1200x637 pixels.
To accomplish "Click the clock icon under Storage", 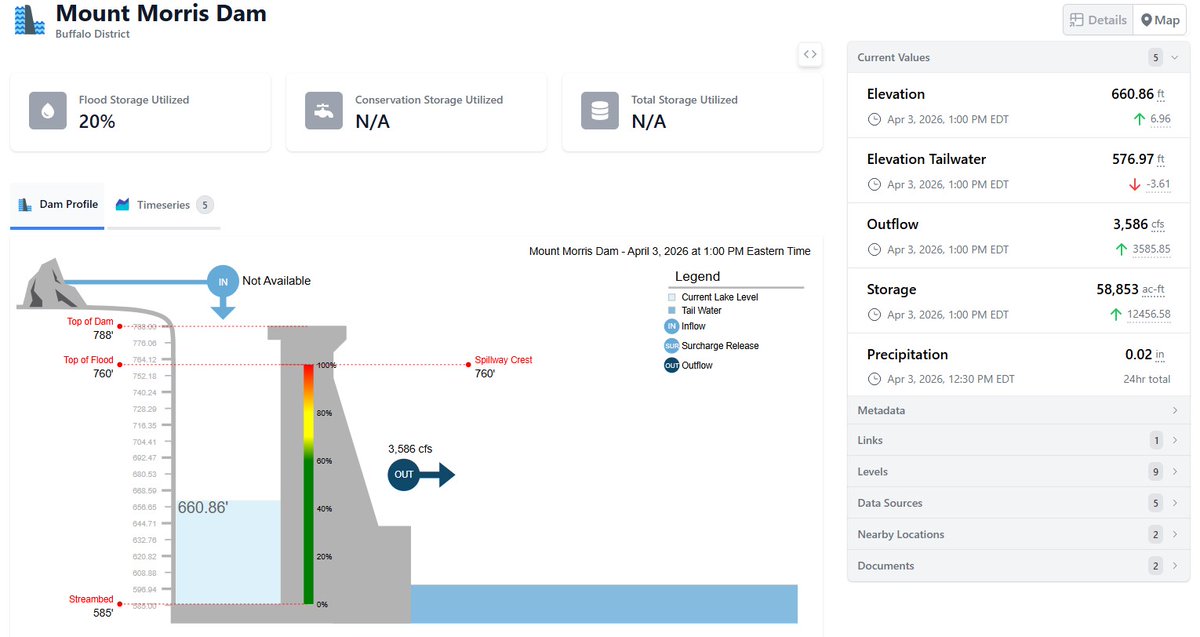I will tap(874, 315).
